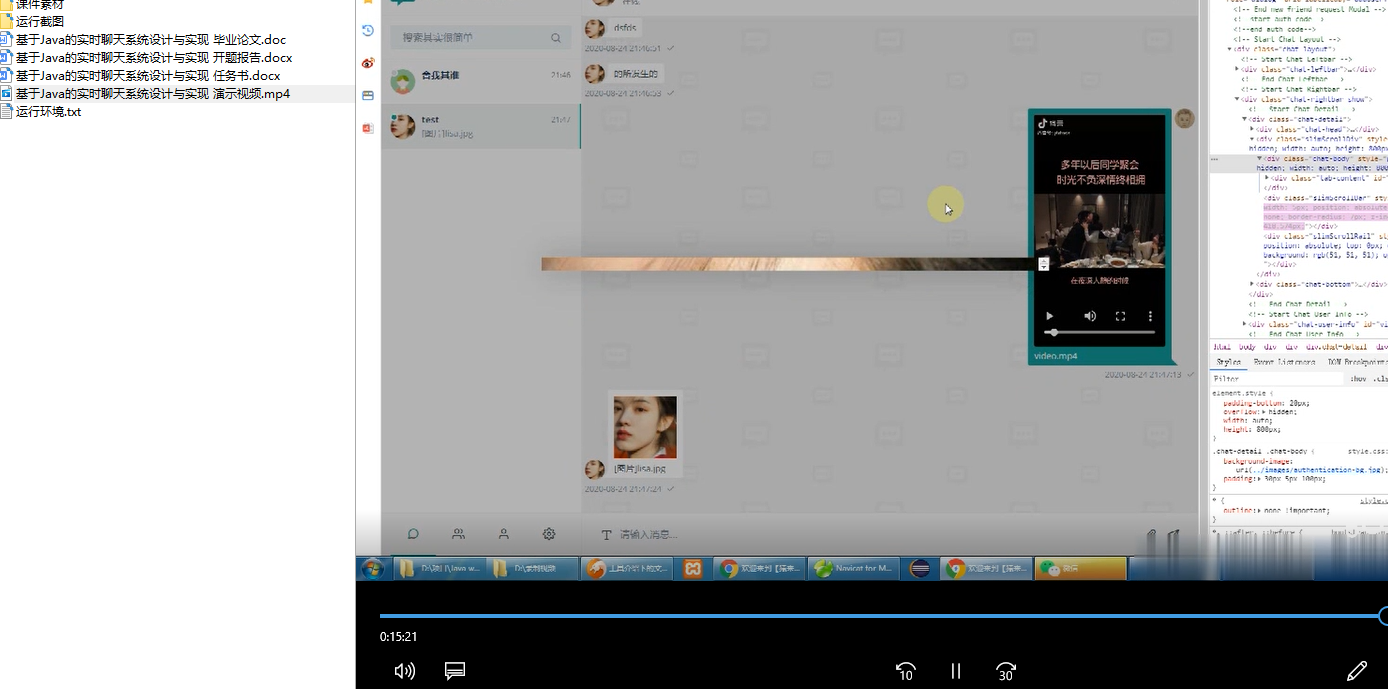Open Navicat for MySQL taskbar button
This screenshot has height=689, width=1388.
pyautogui.click(x=853, y=568)
